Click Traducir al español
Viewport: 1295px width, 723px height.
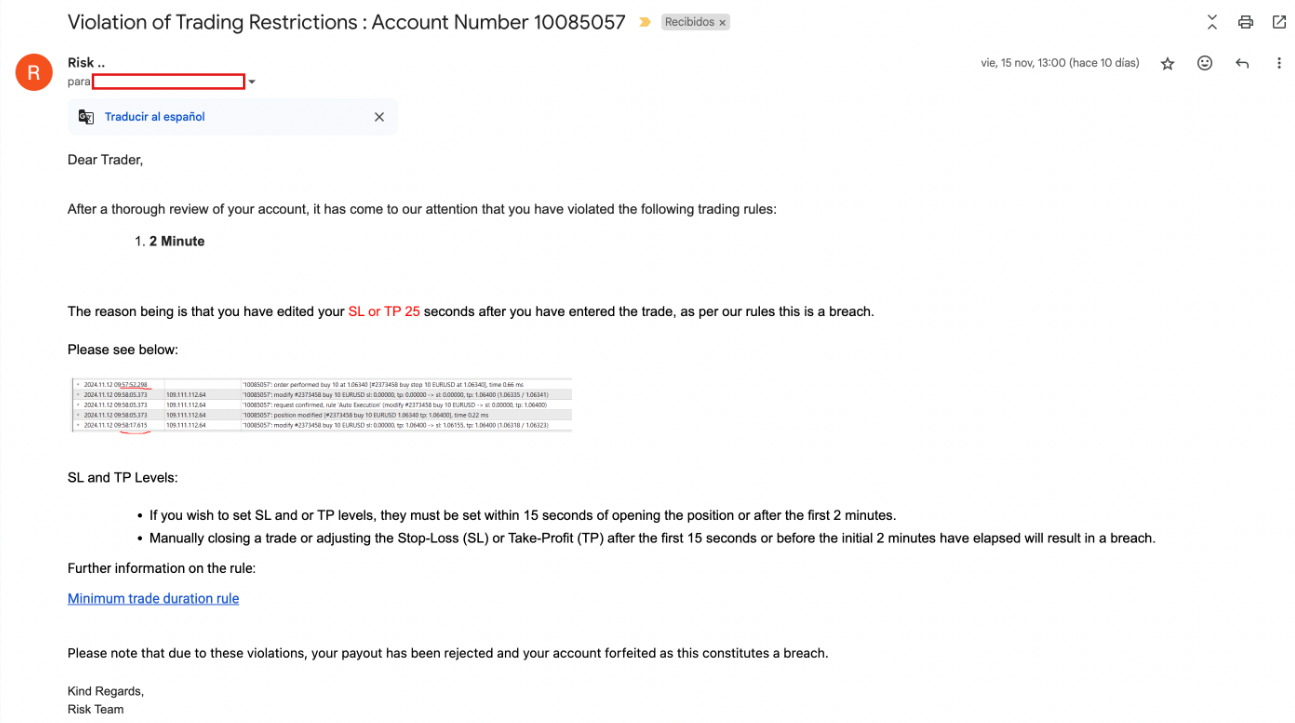coord(155,117)
